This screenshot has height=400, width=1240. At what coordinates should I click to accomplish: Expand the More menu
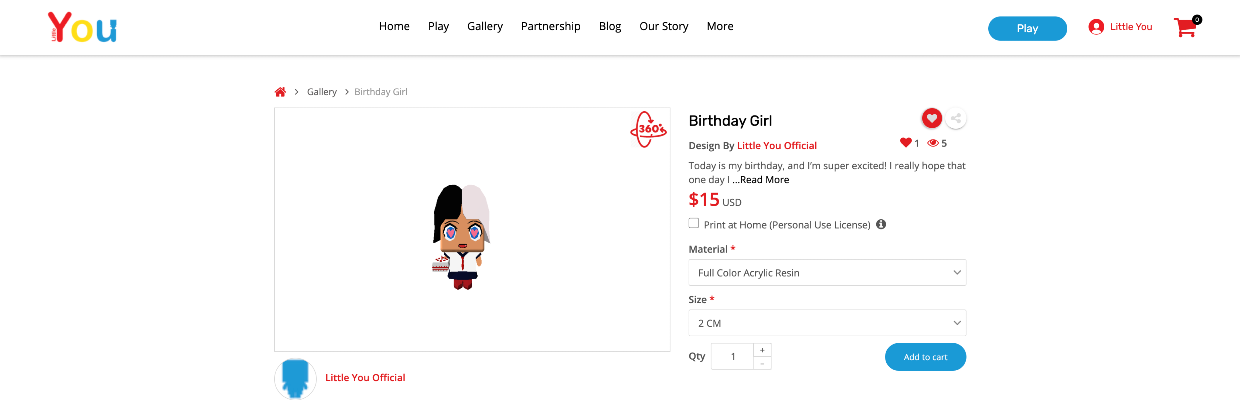(x=720, y=27)
